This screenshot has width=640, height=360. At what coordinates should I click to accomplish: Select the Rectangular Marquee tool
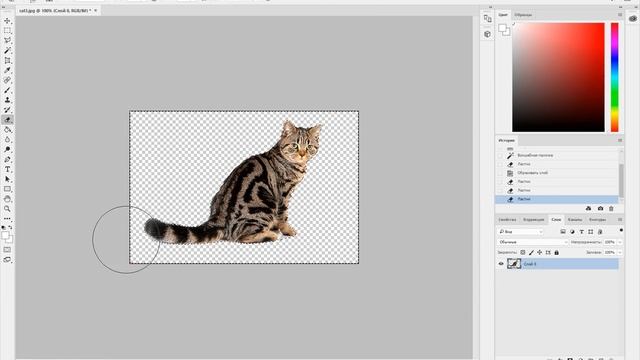click(x=7, y=31)
